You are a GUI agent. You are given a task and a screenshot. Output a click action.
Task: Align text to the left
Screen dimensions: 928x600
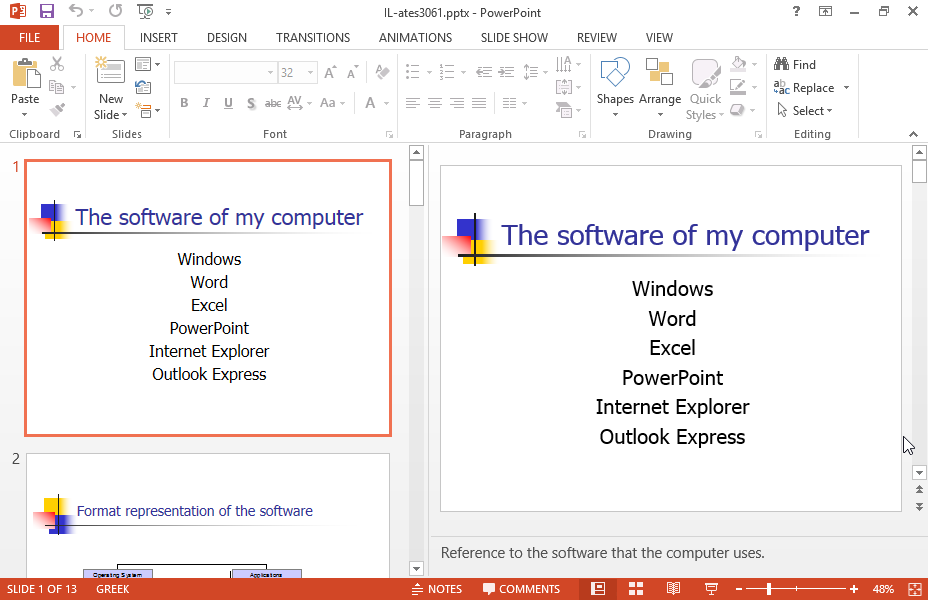[413, 103]
